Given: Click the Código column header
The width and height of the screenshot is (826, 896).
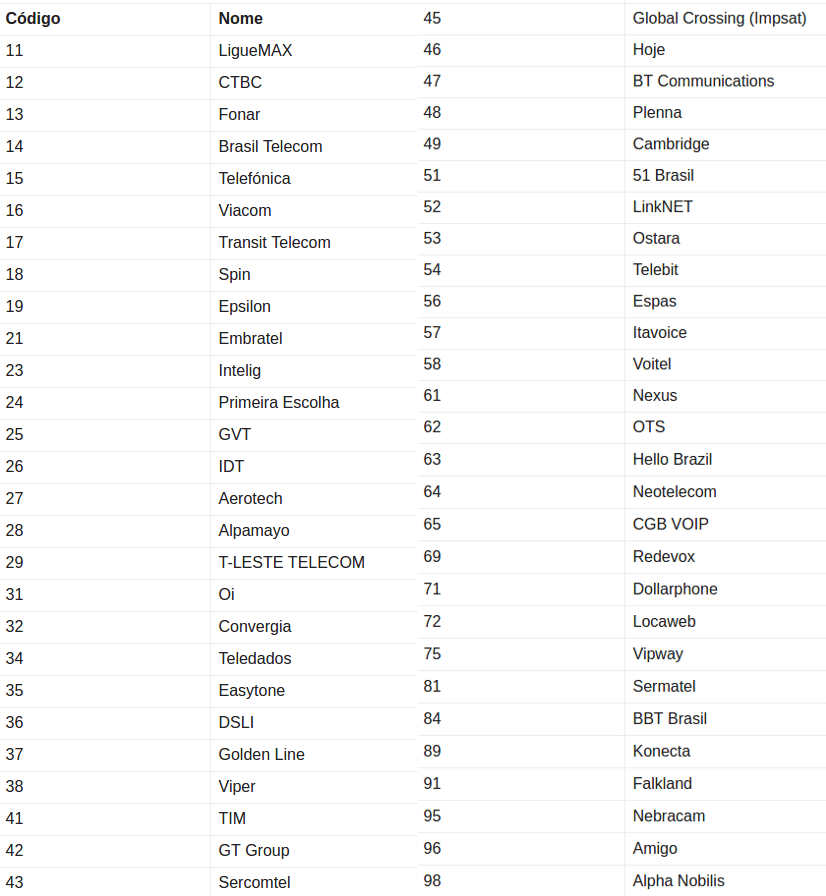Looking at the screenshot, I should (x=33, y=19).
